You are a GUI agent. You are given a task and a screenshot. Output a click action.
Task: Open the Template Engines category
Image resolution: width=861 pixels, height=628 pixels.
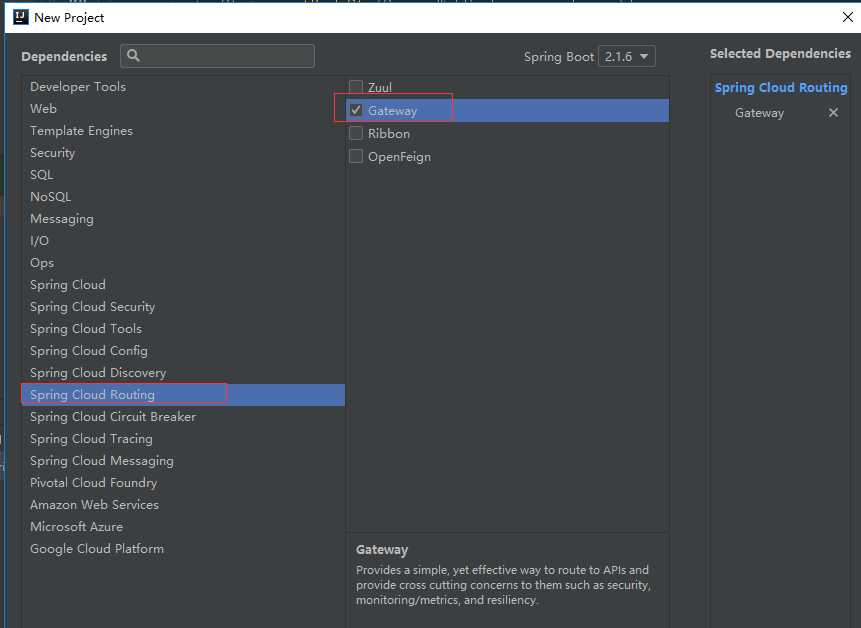pos(183,131)
